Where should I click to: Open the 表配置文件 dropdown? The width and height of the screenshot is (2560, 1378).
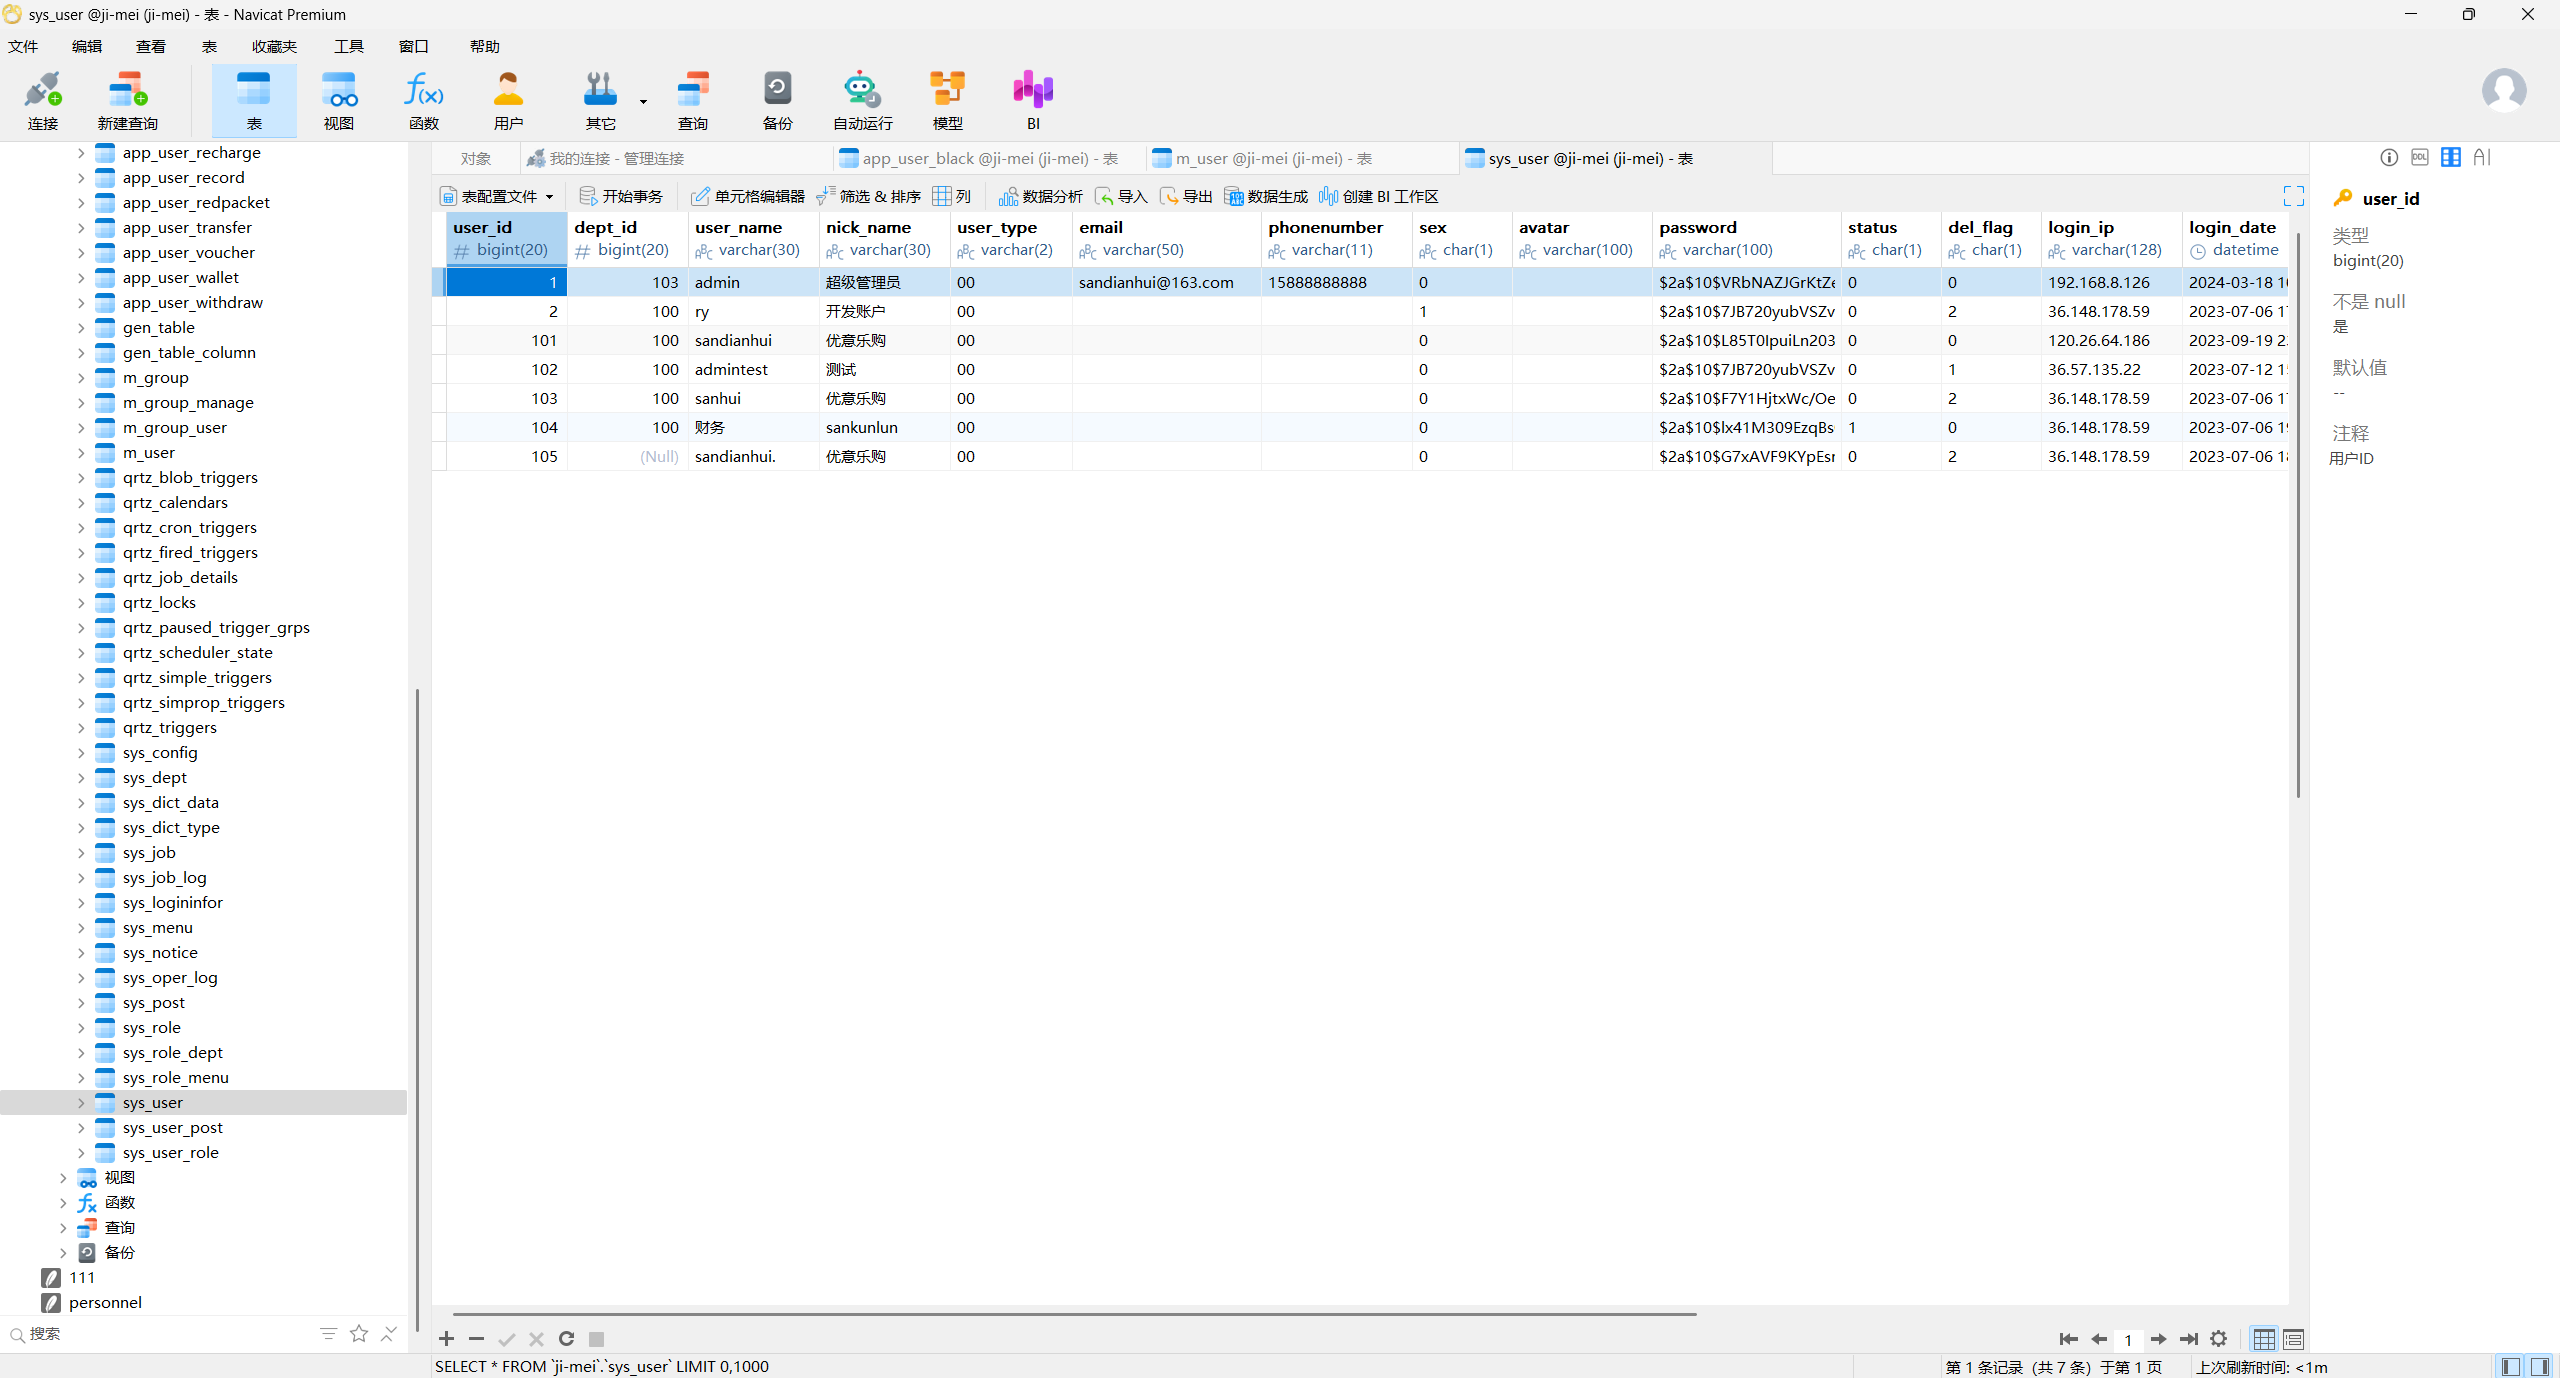497,196
